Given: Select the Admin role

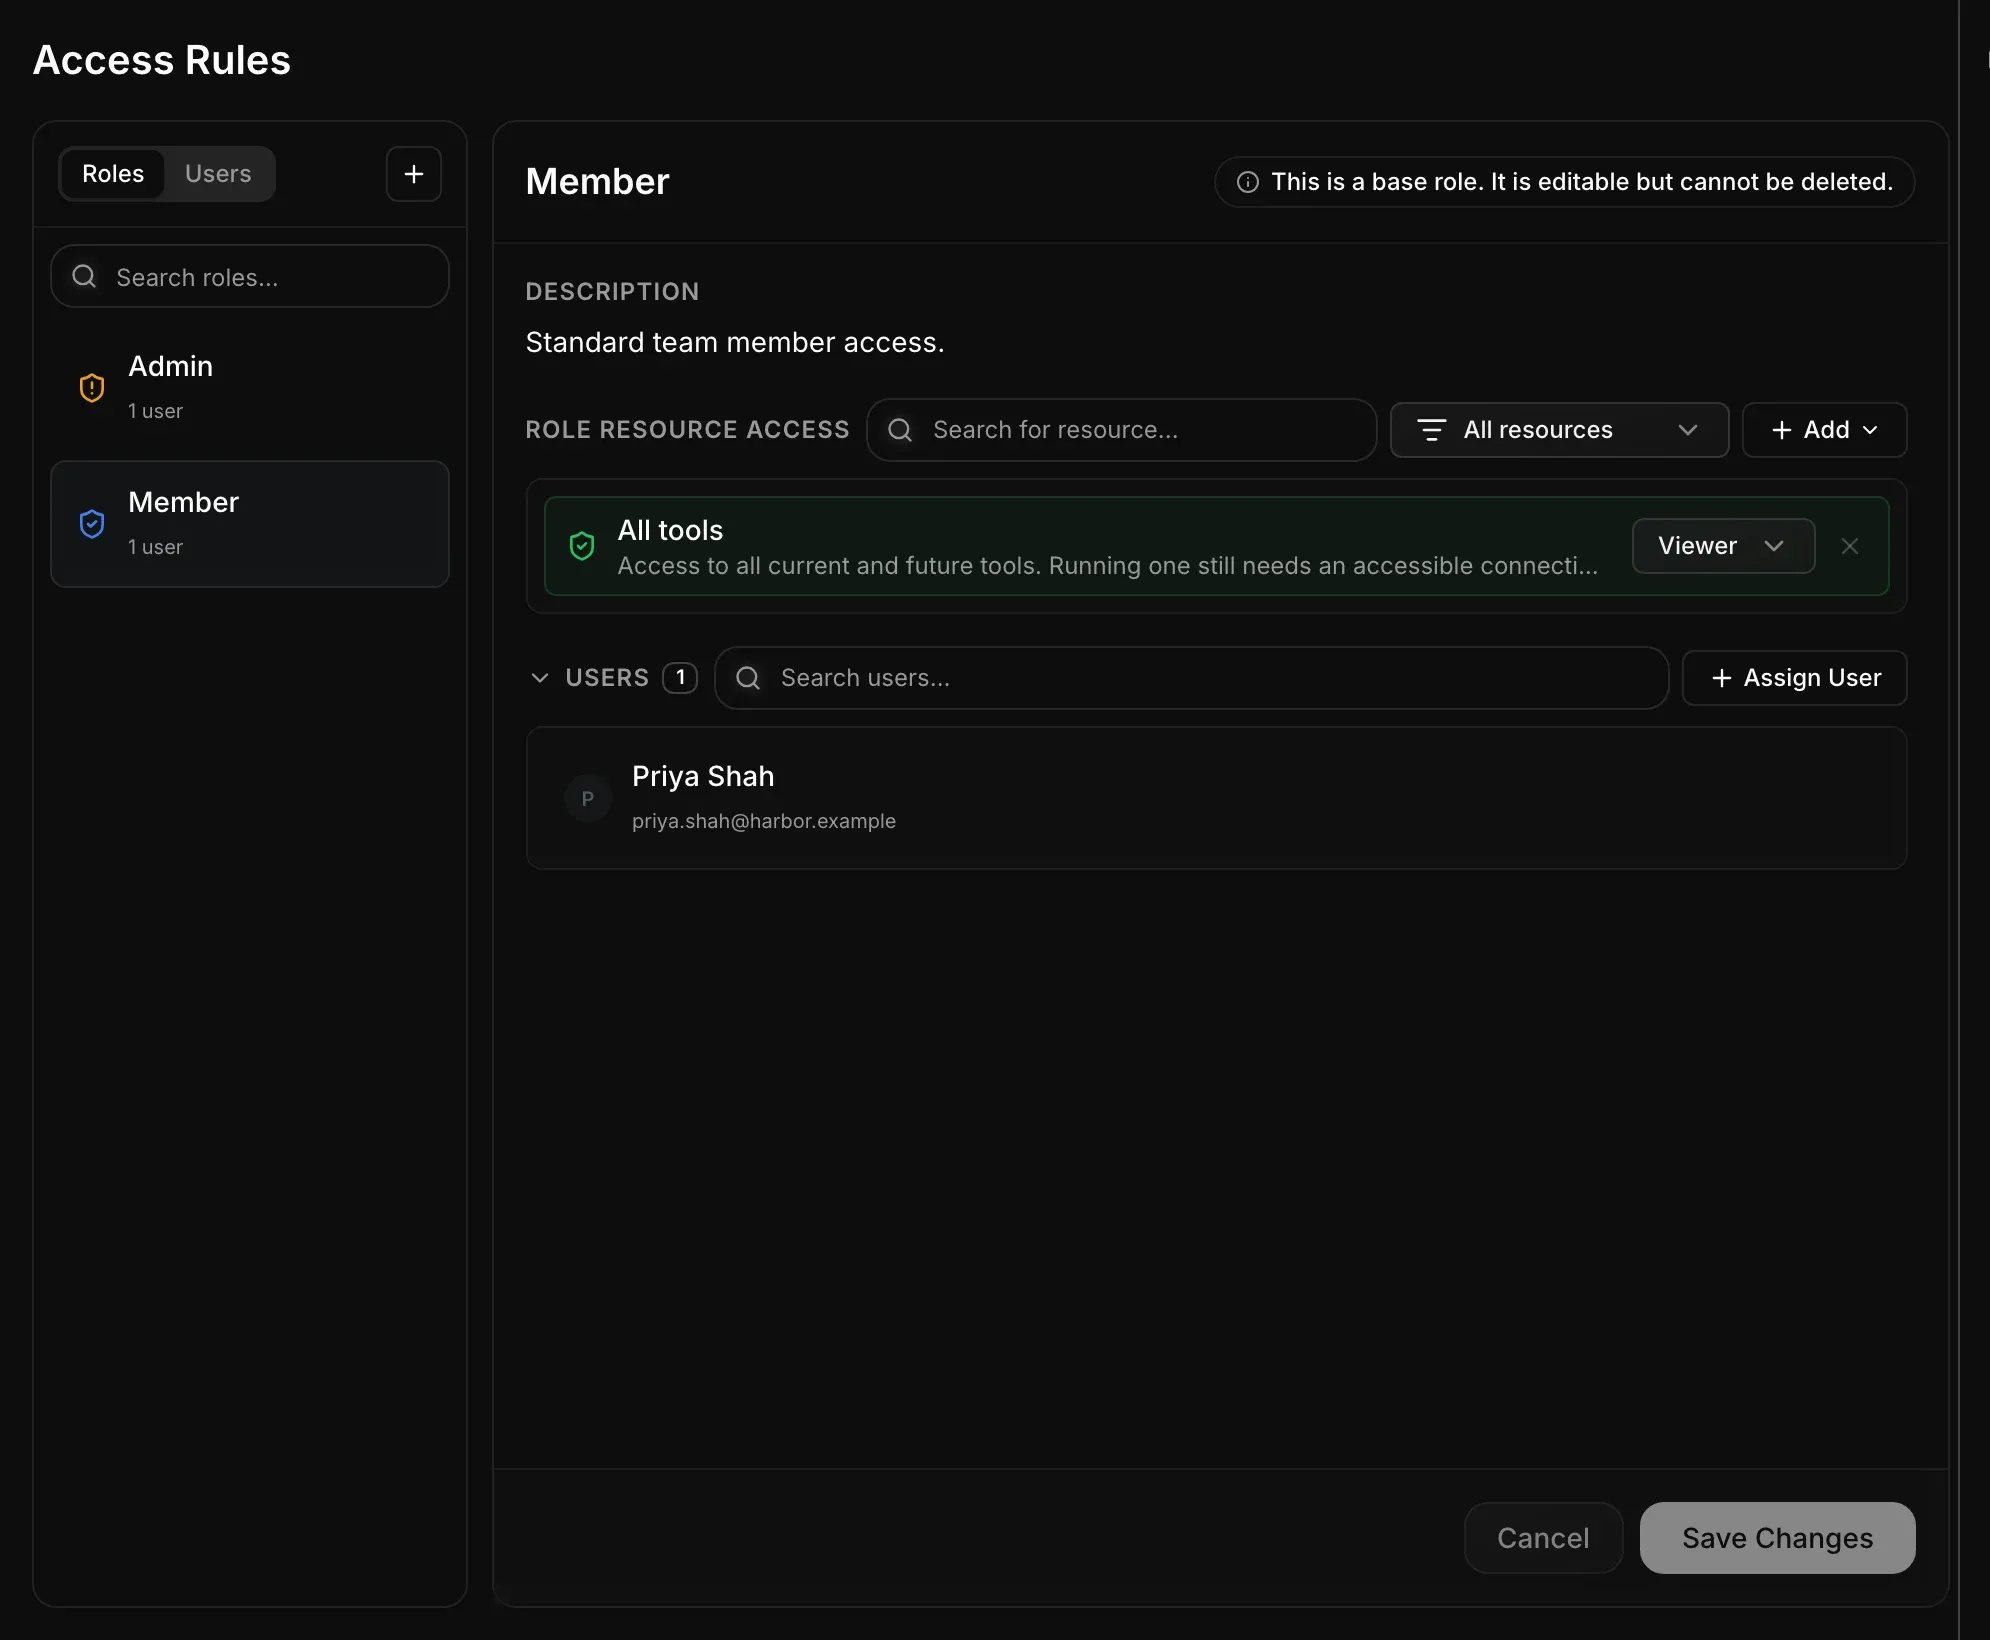Looking at the screenshot, I should [x=250, y=388].
